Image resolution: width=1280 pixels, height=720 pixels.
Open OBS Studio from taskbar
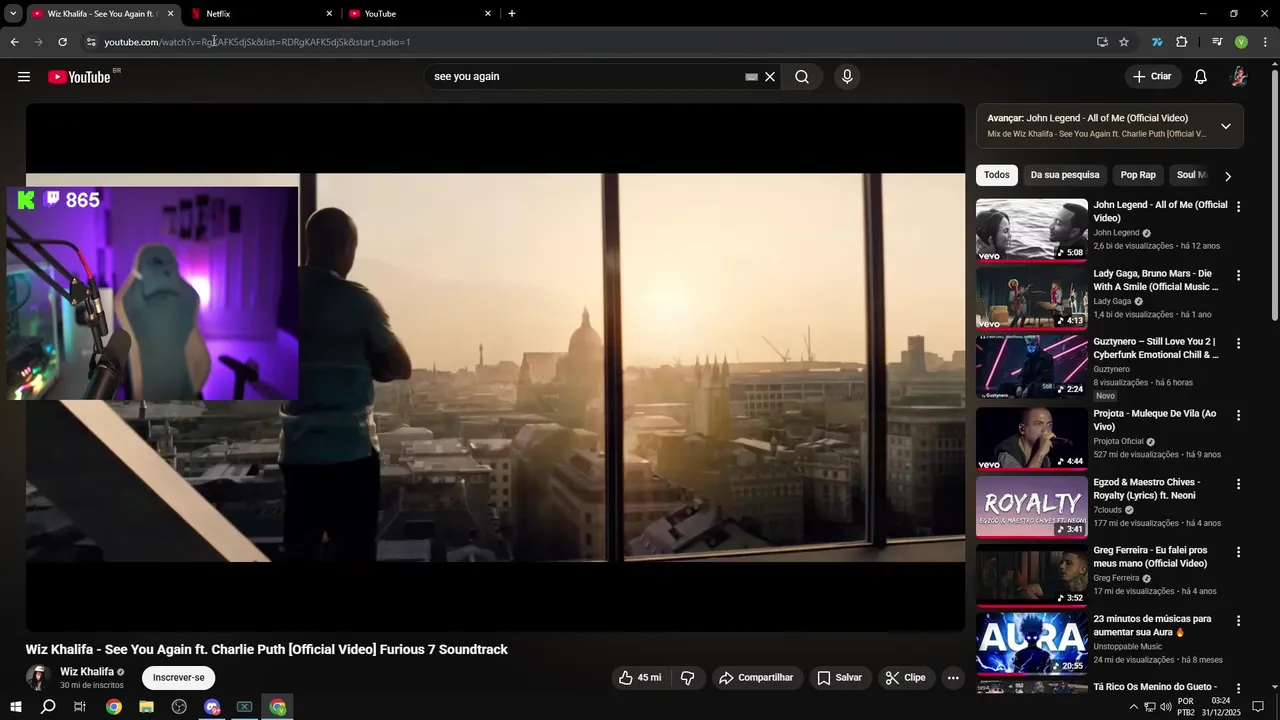click(179, 707)
